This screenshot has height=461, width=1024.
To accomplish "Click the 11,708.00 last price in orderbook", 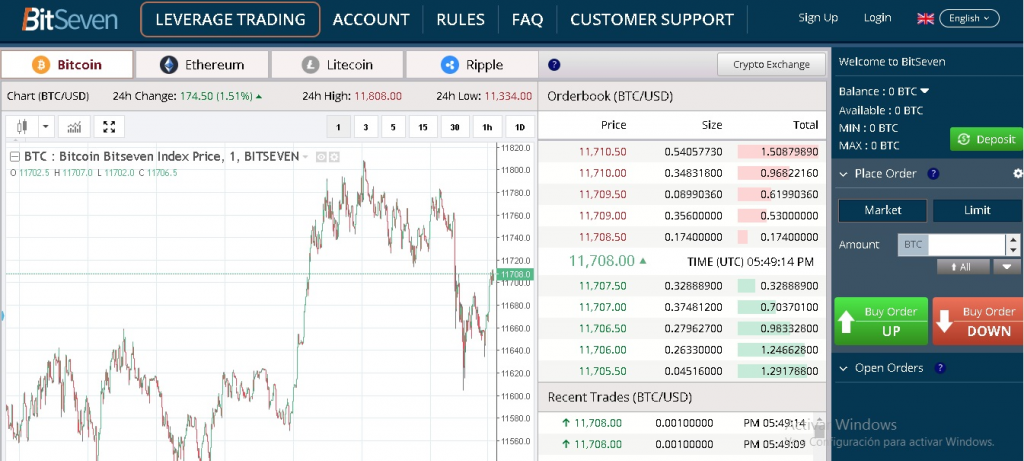I will pos(601,261).
